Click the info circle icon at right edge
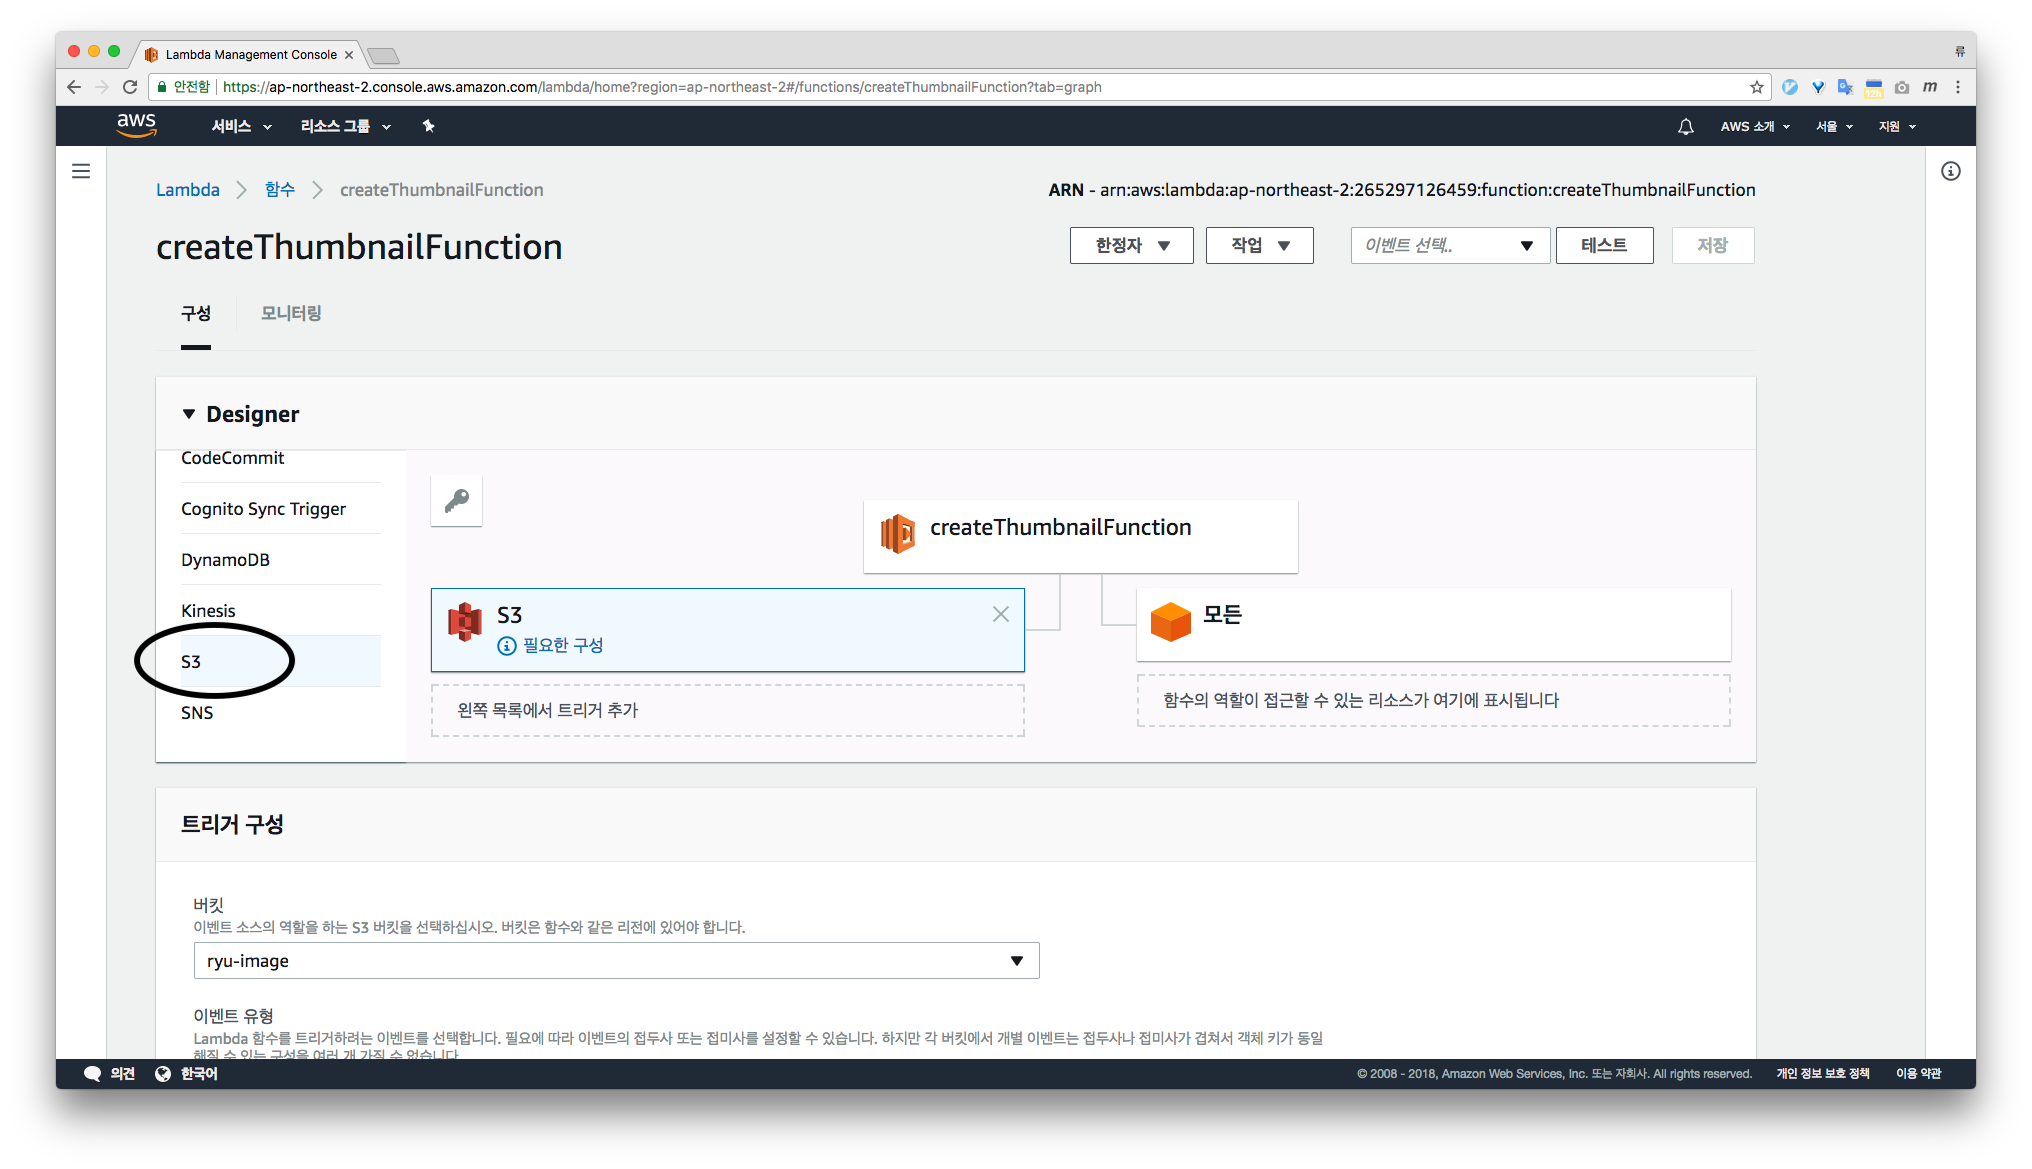 coord(1950,171)
